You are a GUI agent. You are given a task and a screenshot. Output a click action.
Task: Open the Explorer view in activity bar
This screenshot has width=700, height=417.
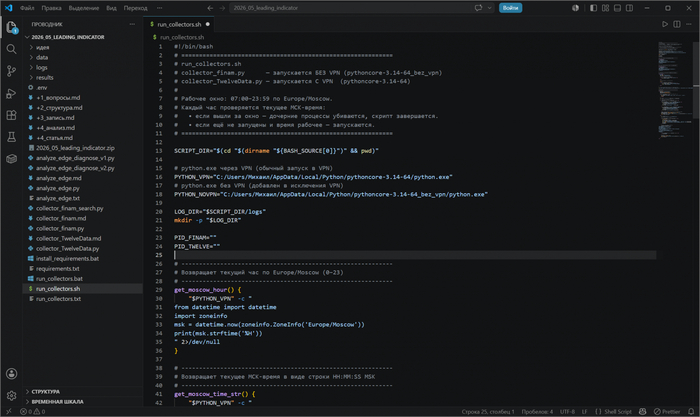12,27
